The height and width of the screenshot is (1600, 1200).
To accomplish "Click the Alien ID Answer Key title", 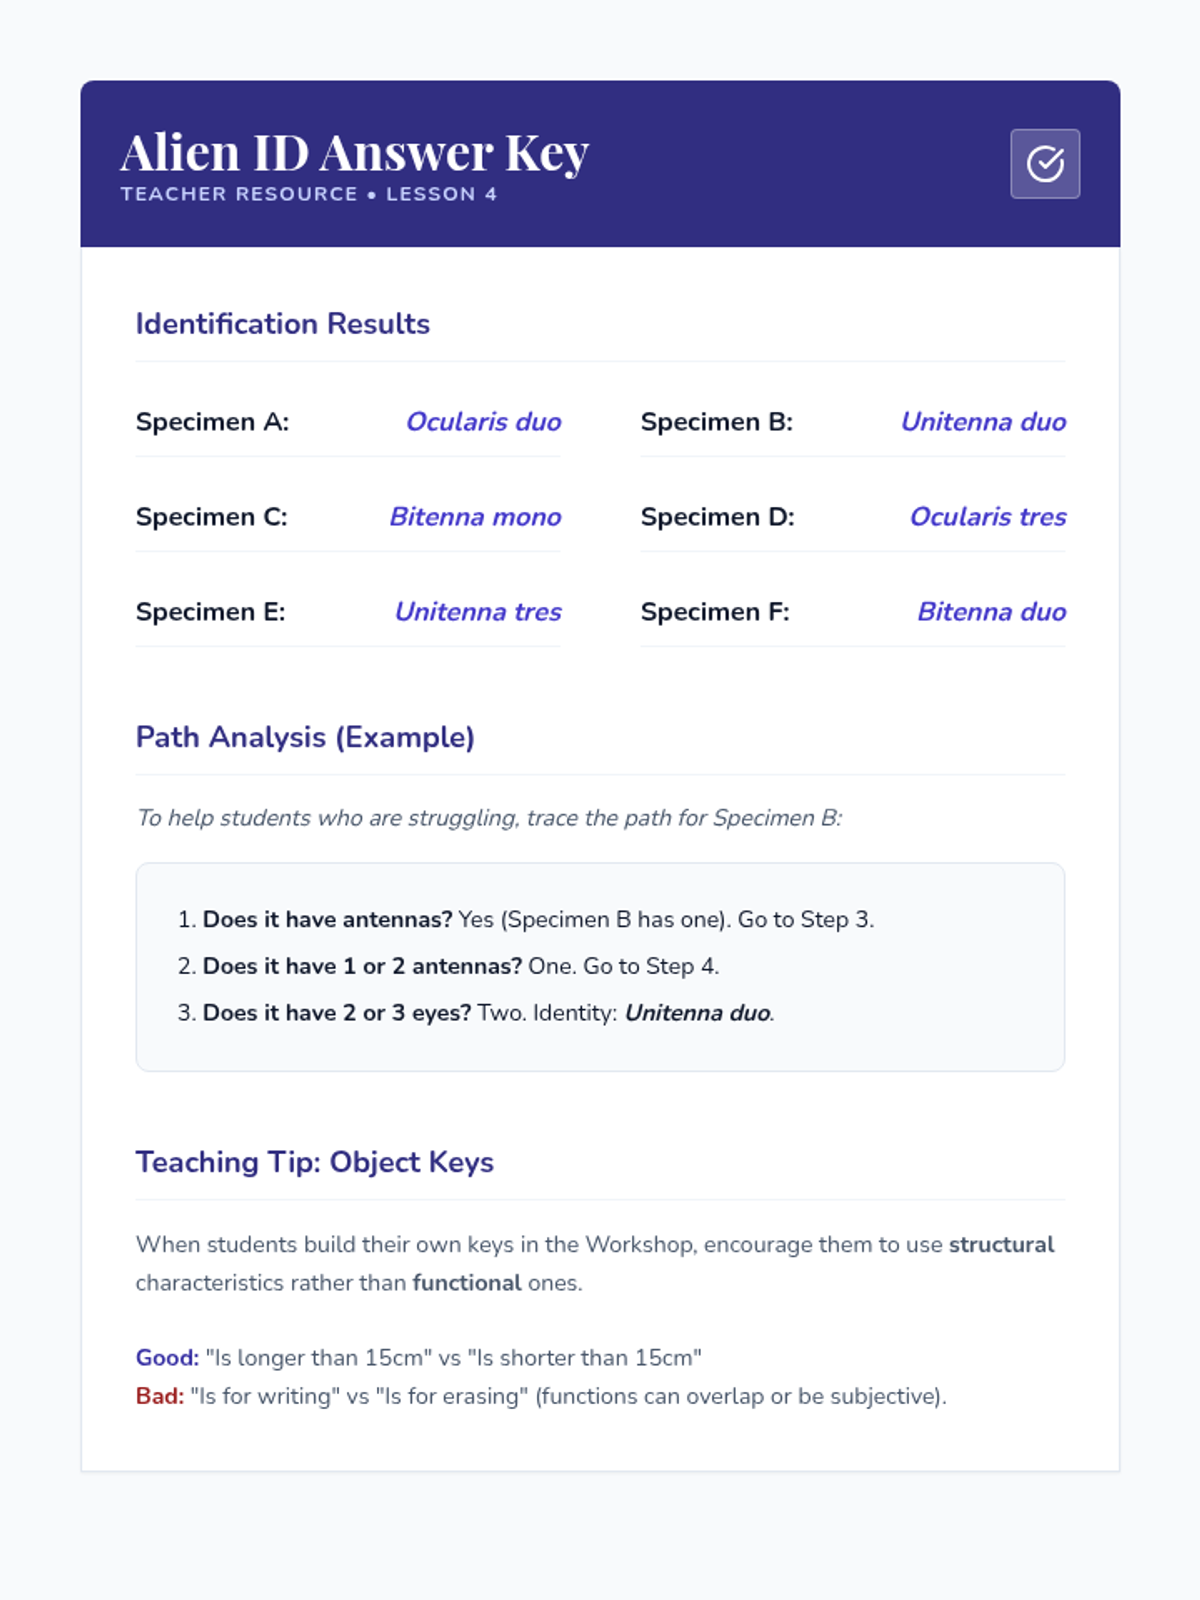I will click(x=355, y=153).
